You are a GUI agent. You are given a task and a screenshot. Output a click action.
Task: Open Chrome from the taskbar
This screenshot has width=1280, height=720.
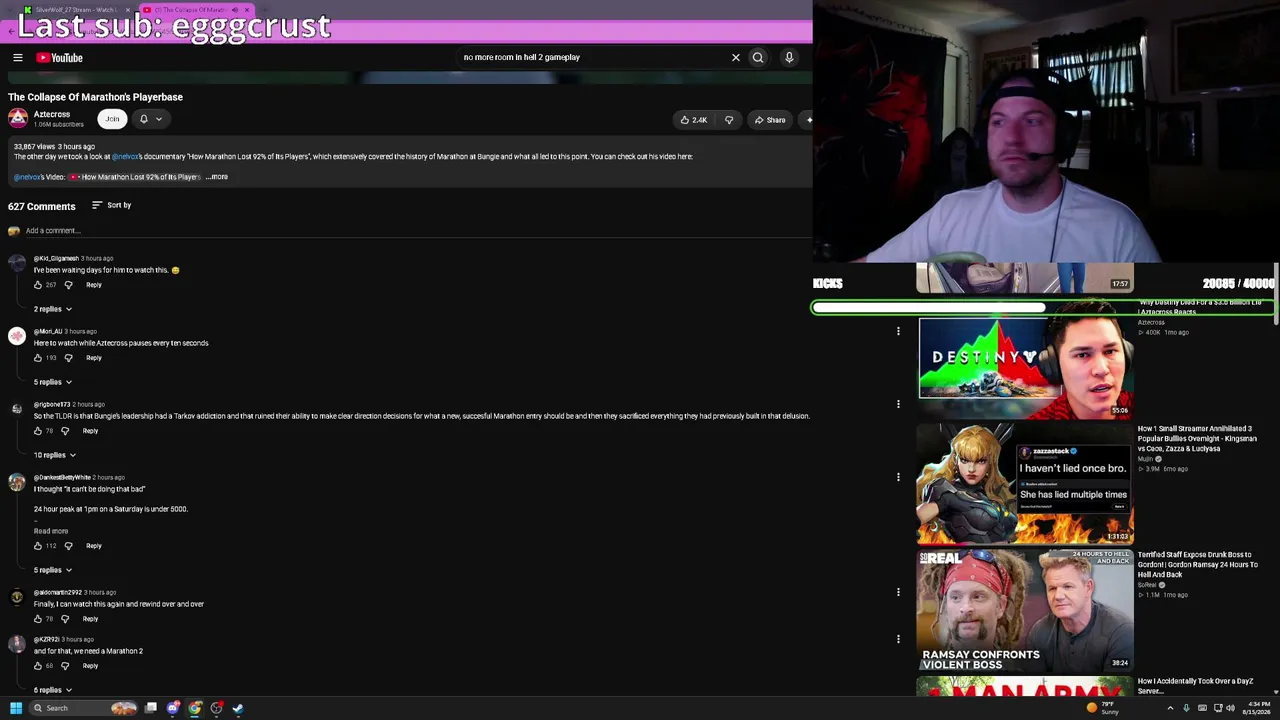click(x=195, y=708)
